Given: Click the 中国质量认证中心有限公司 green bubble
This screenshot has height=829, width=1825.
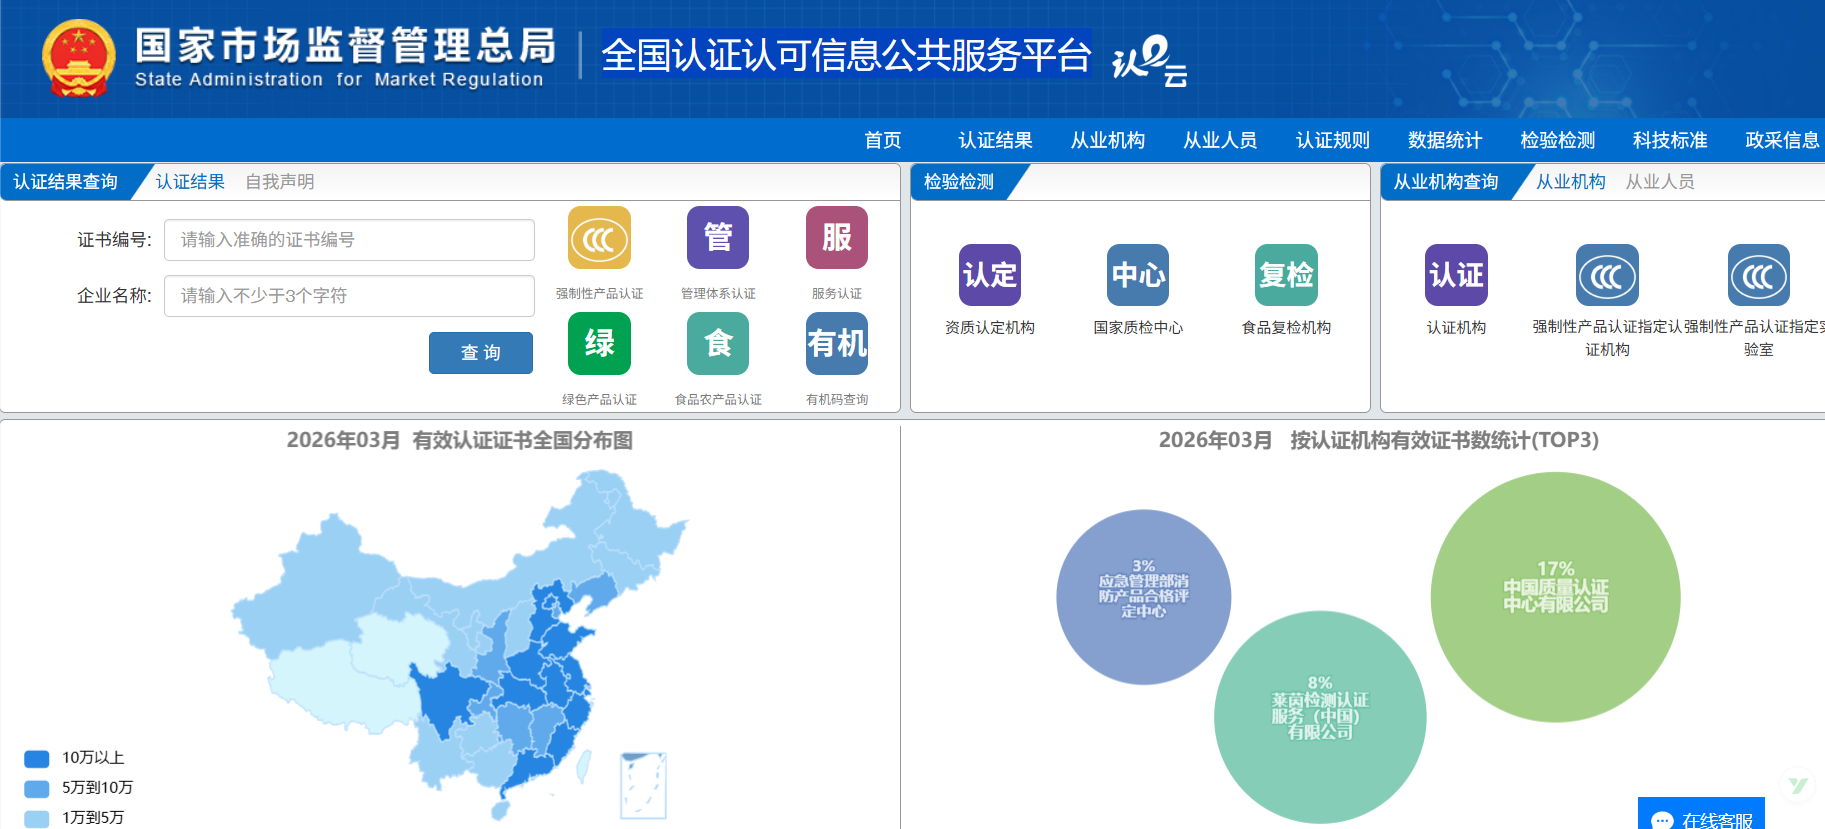Looking at the screenshot, I should [x=1555, y=597].
